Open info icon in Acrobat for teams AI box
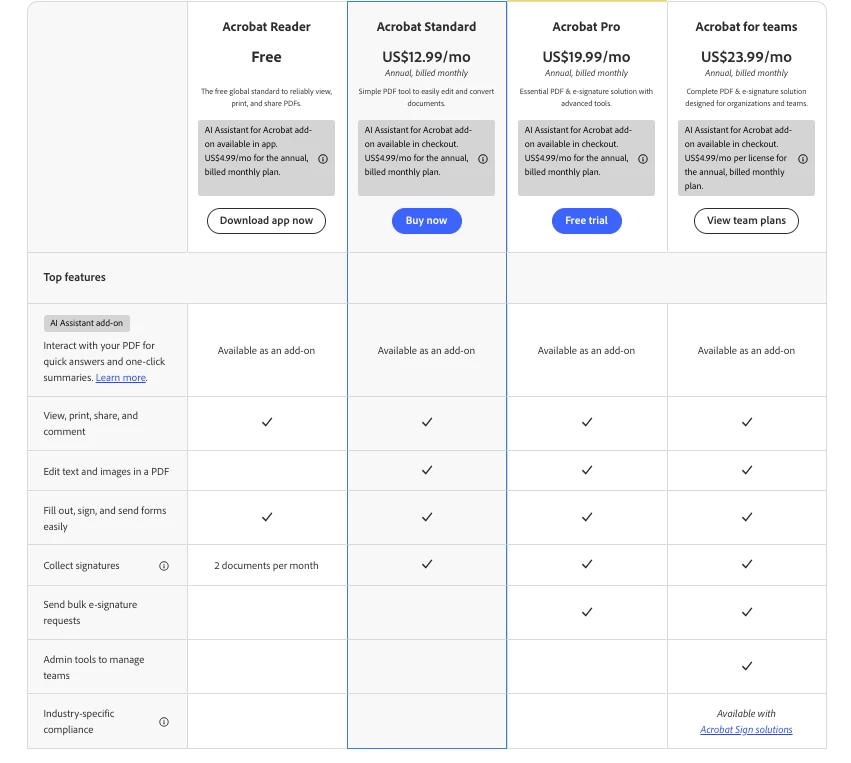851x763 pixels. click(803, 159)
